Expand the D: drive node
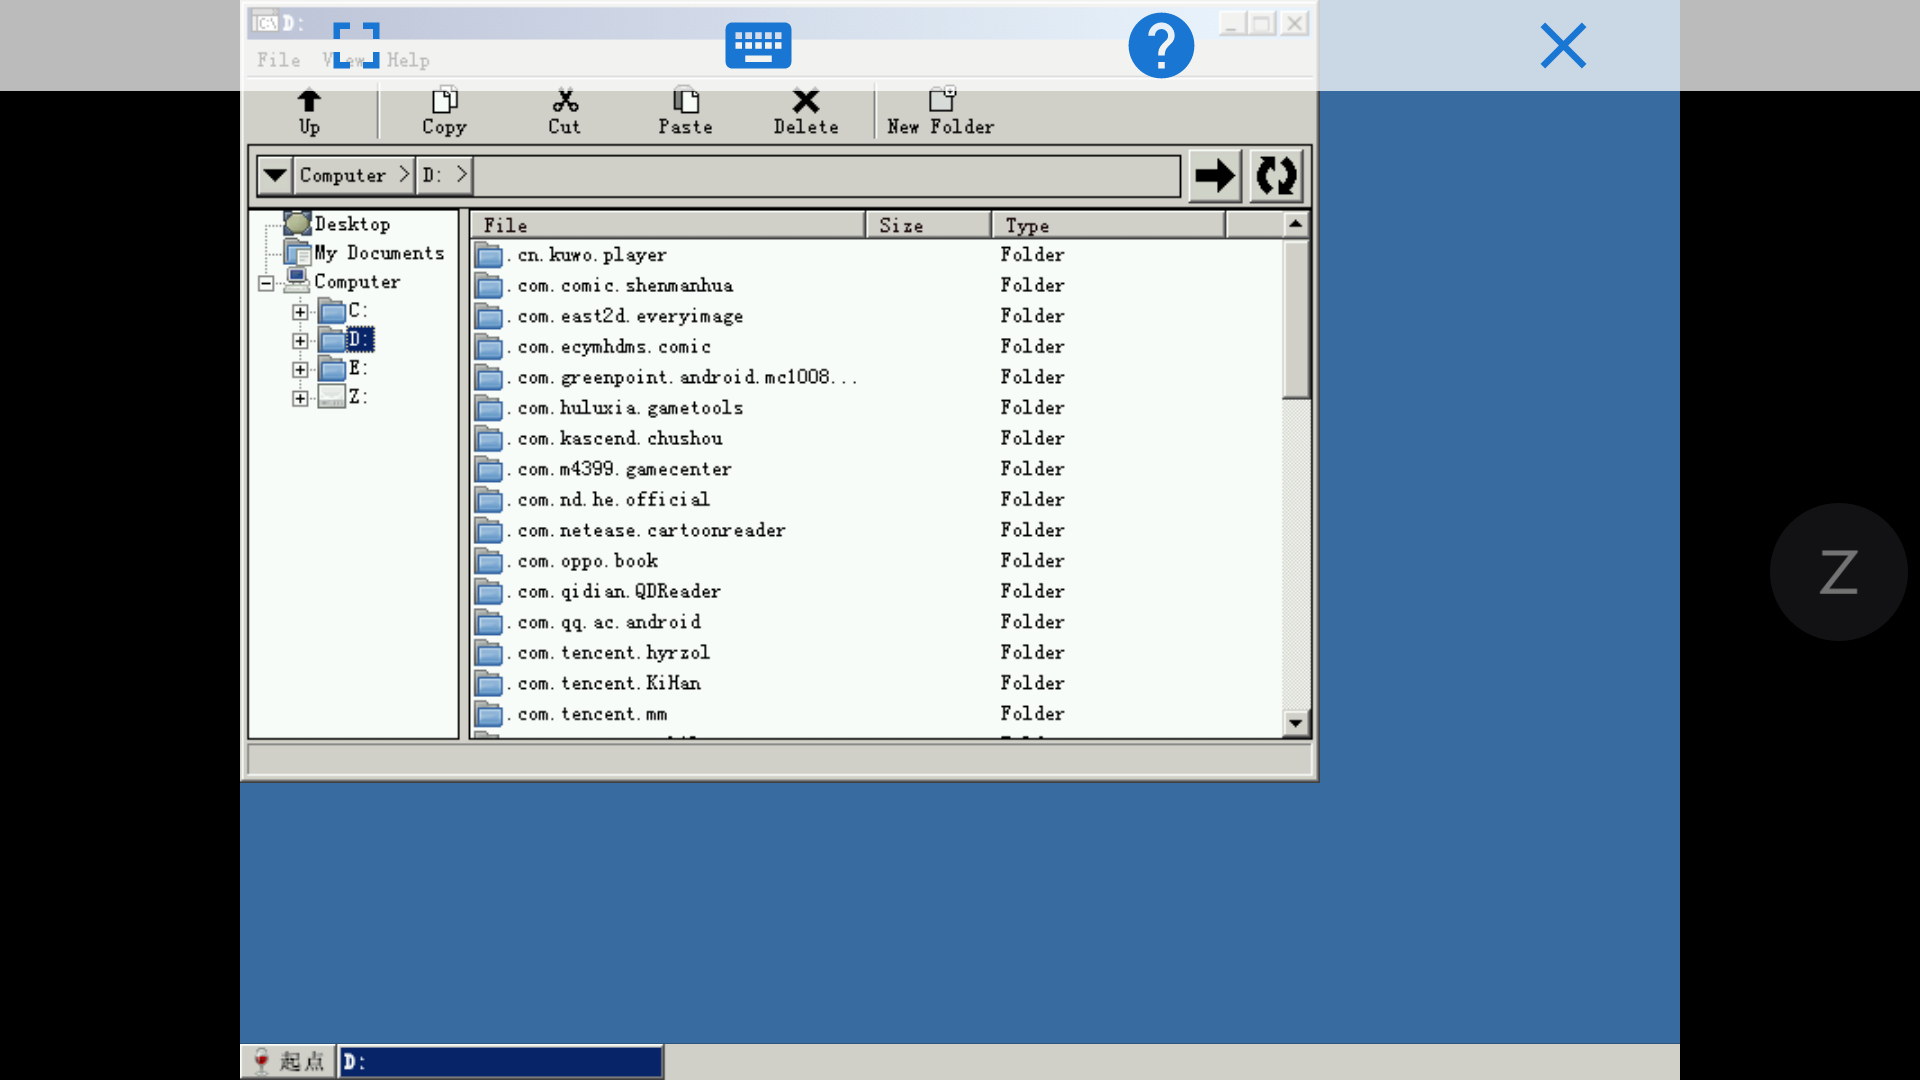The width and height of the screenshot is (1920, 1080). (x=300, y=341)
